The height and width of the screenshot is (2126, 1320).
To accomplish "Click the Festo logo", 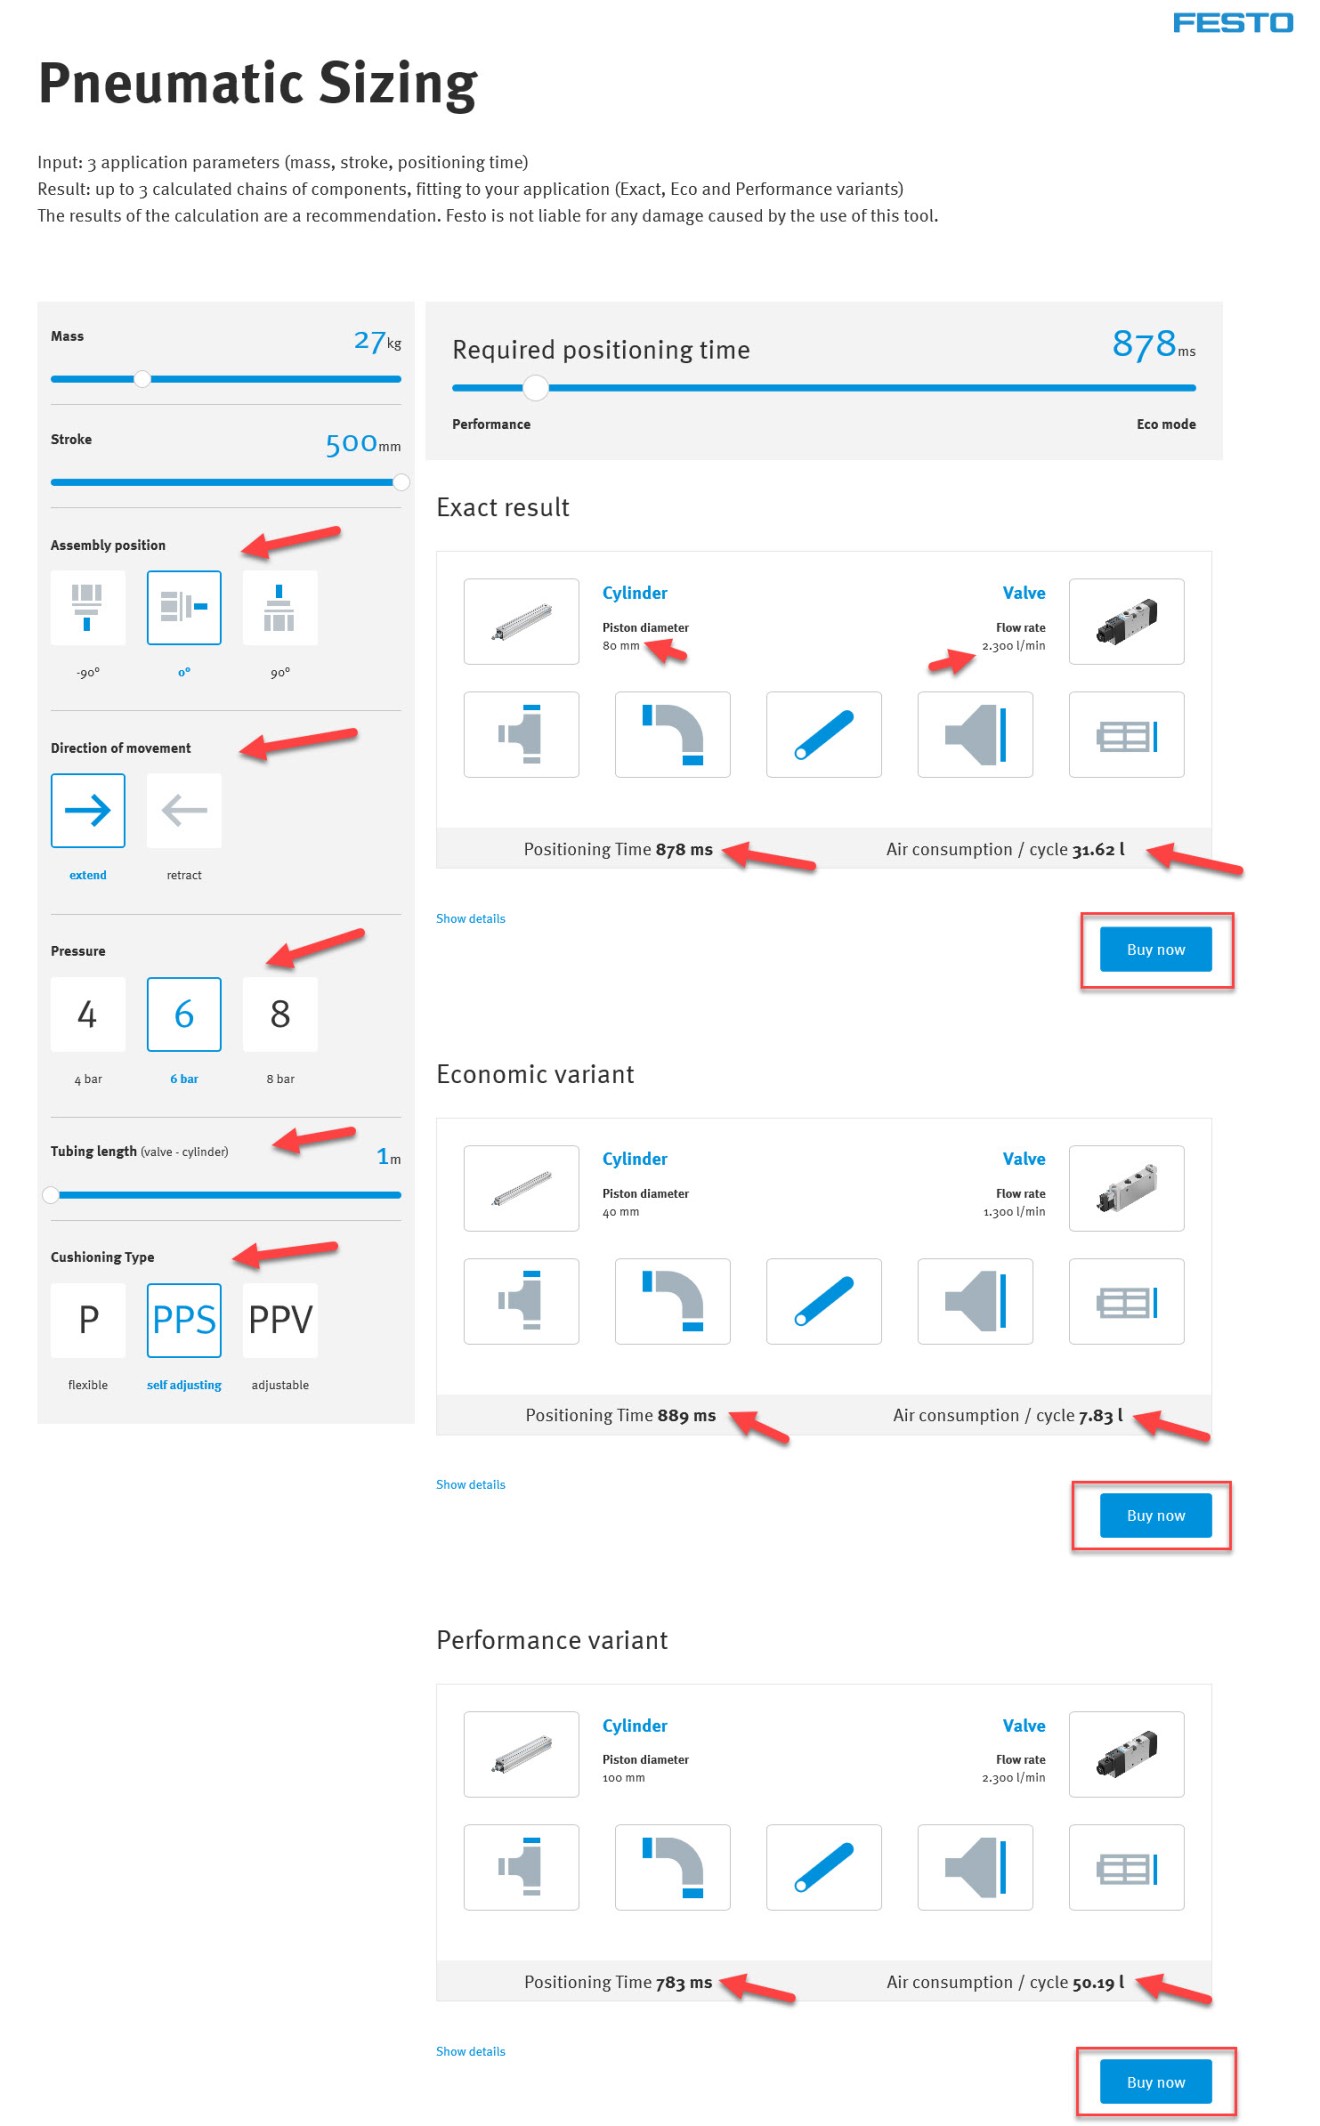I will tap(1233, 23).
